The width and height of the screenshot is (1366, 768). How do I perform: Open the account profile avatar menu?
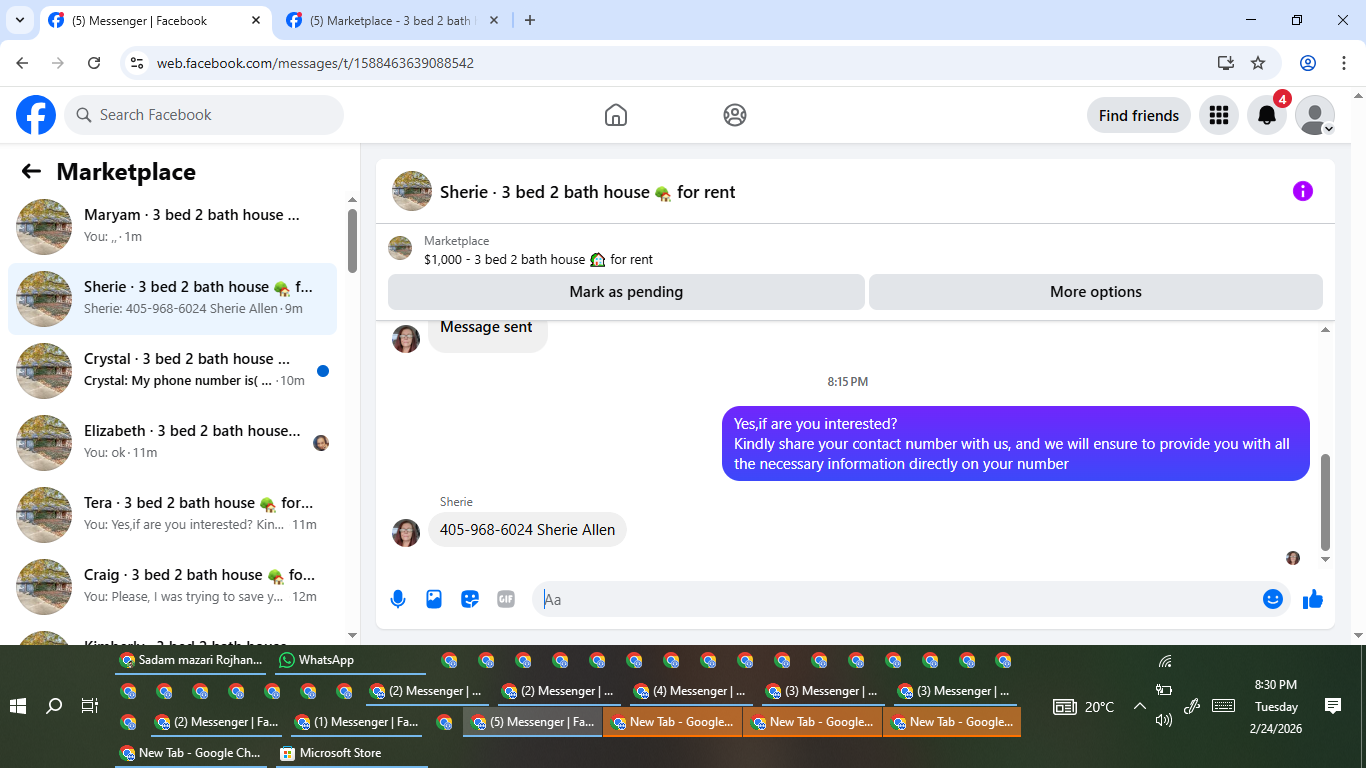(1314, 115)
